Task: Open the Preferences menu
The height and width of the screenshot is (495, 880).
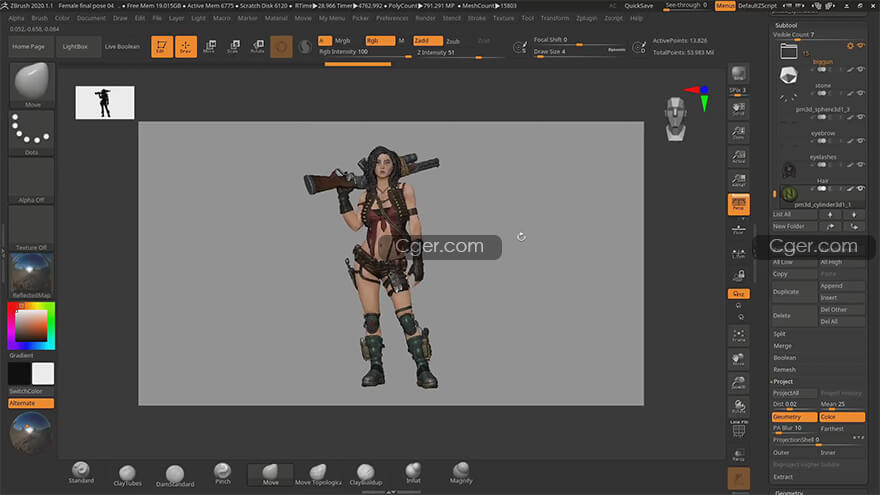Action: tap(392, 18)
